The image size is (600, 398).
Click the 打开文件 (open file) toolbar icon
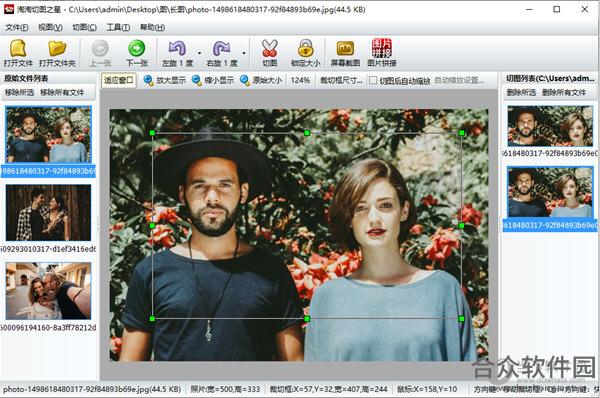[x=18, y=53]
